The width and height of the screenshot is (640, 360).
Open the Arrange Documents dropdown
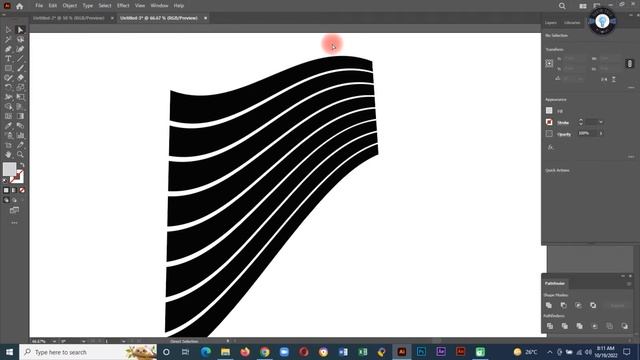click(x=583, y=6)
